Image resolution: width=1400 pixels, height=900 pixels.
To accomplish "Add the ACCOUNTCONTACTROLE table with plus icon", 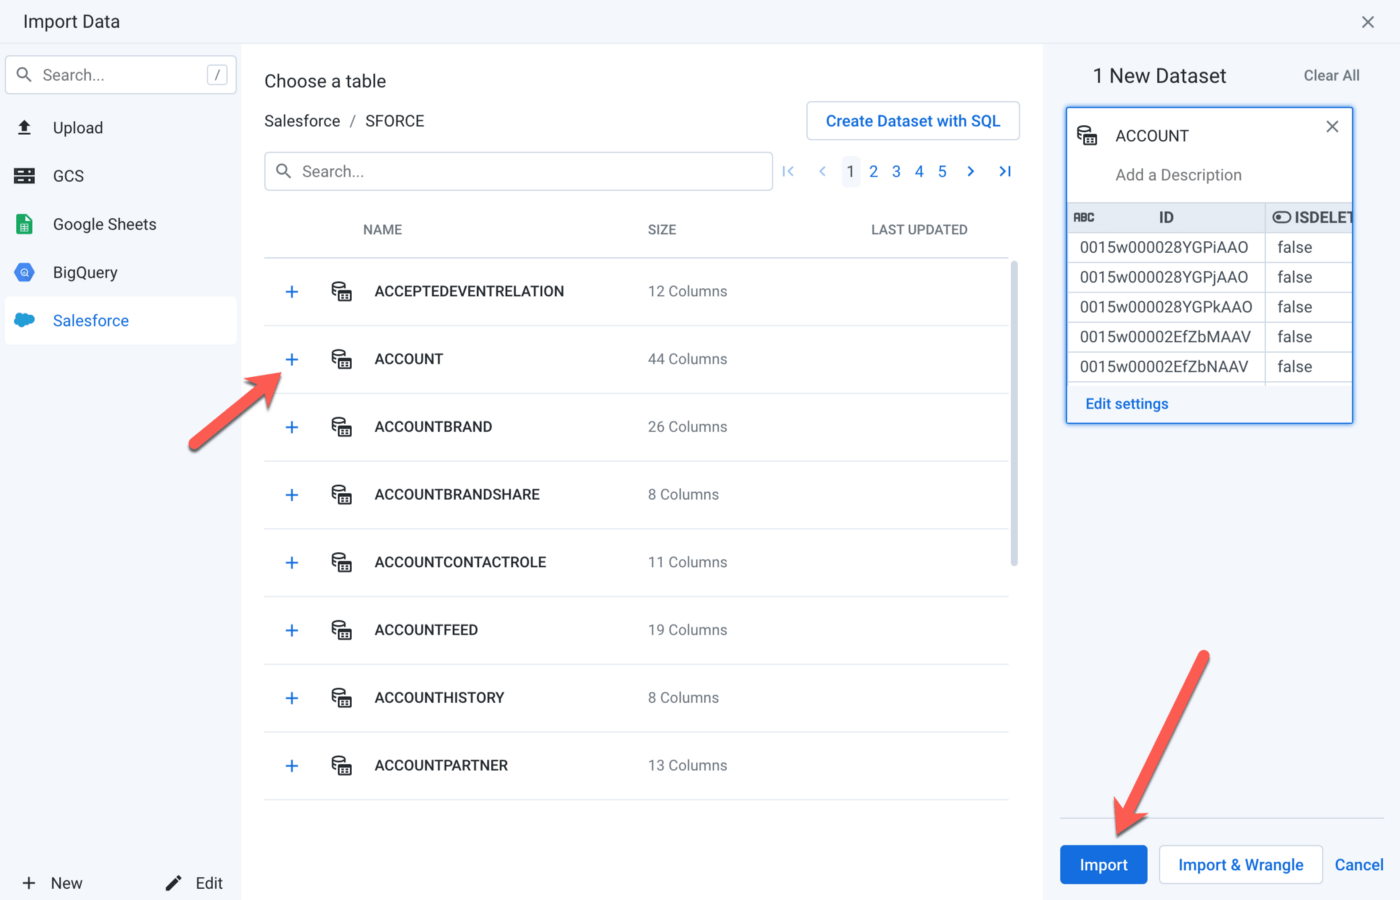I will click(292, 563).
